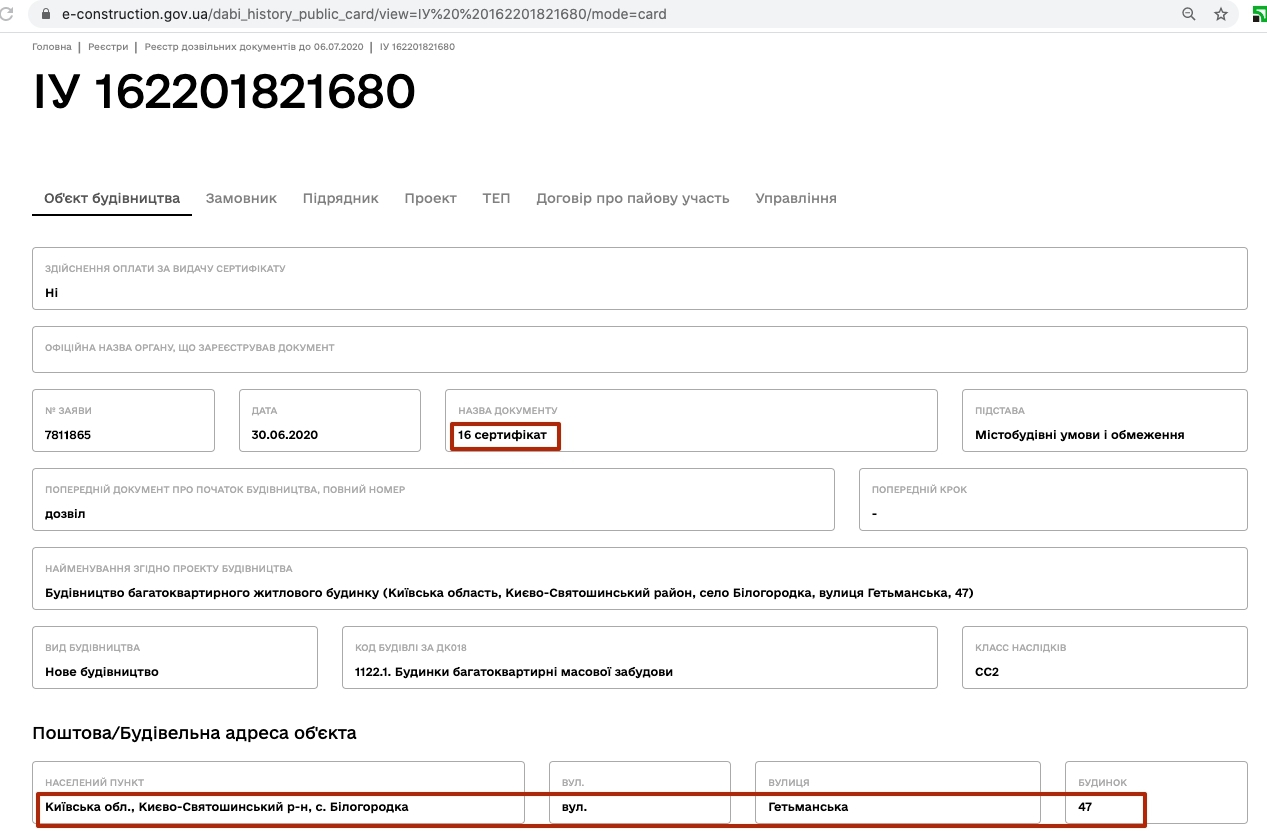
Task: Click the value дозвіл
Action: [66, 514]
